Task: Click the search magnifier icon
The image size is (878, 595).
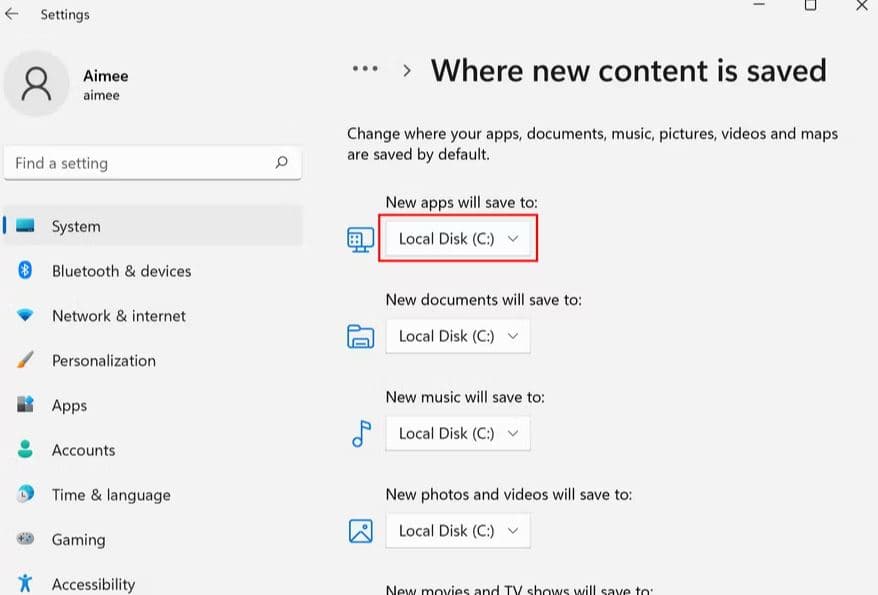Action: pyautogui.click(x=282, y=162)
